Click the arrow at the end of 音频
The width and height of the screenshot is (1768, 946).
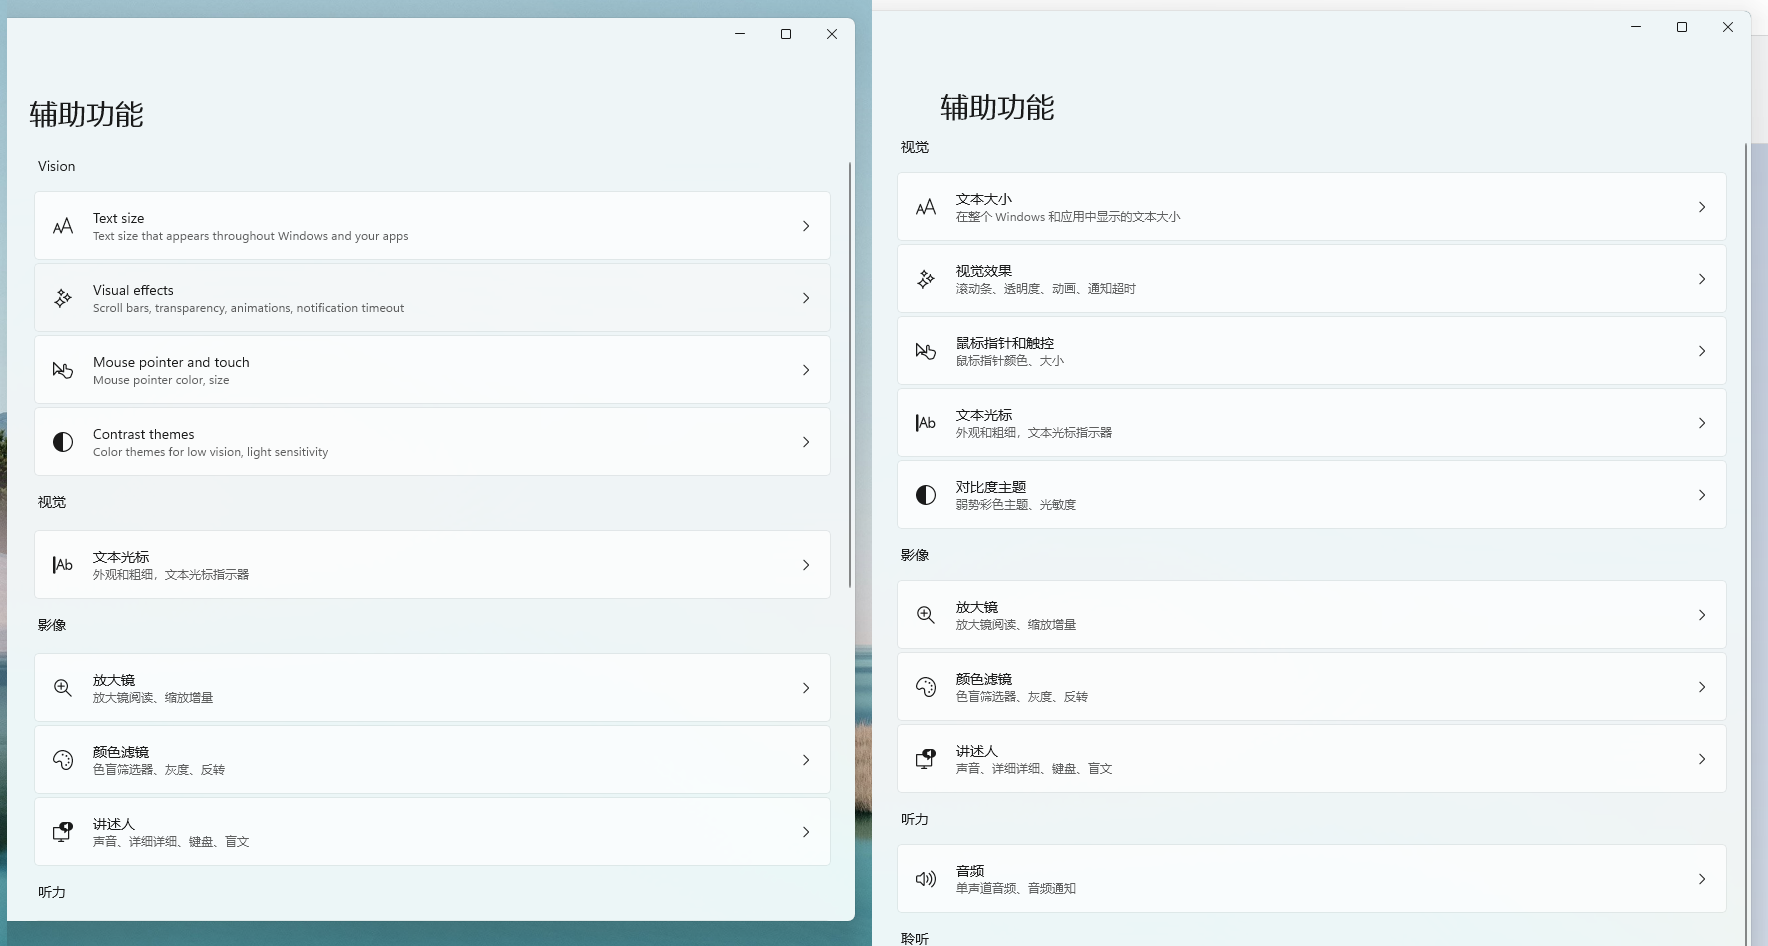[x=1702, y=879]
